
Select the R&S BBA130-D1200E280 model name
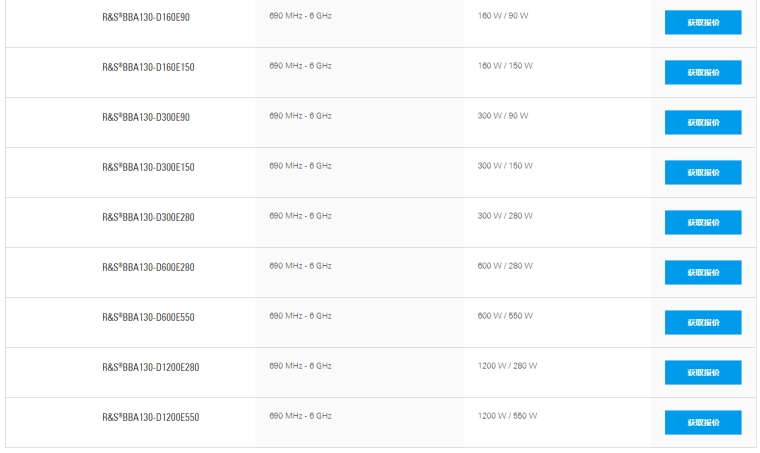[150, 367]
